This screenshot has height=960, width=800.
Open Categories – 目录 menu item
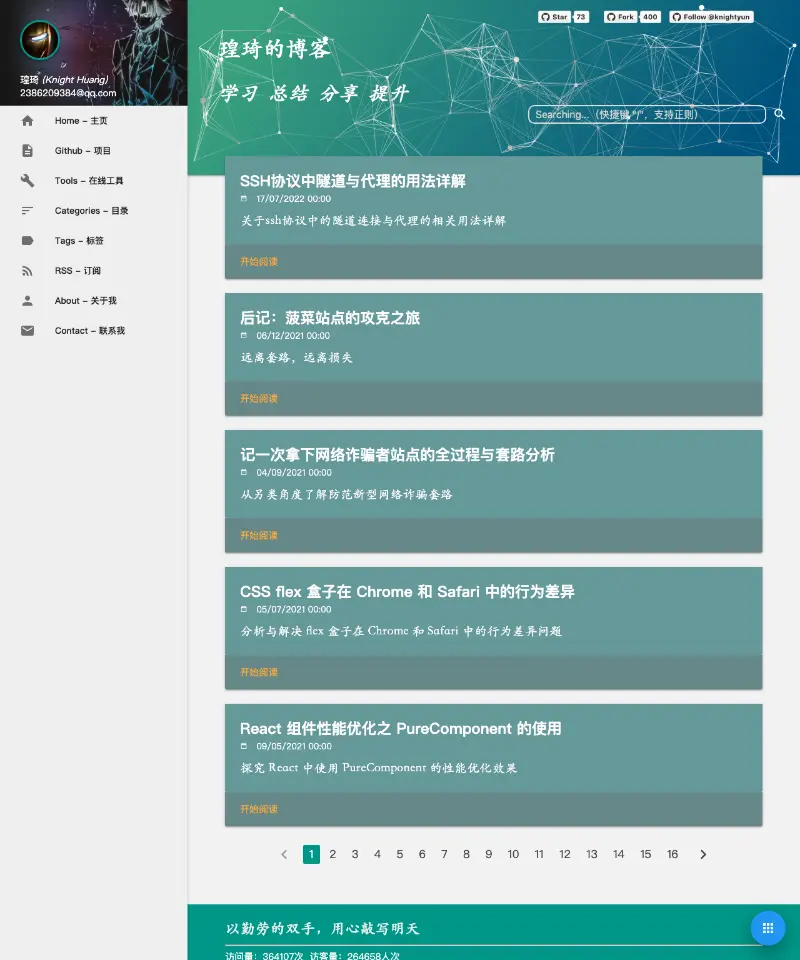tap(94, 211)
